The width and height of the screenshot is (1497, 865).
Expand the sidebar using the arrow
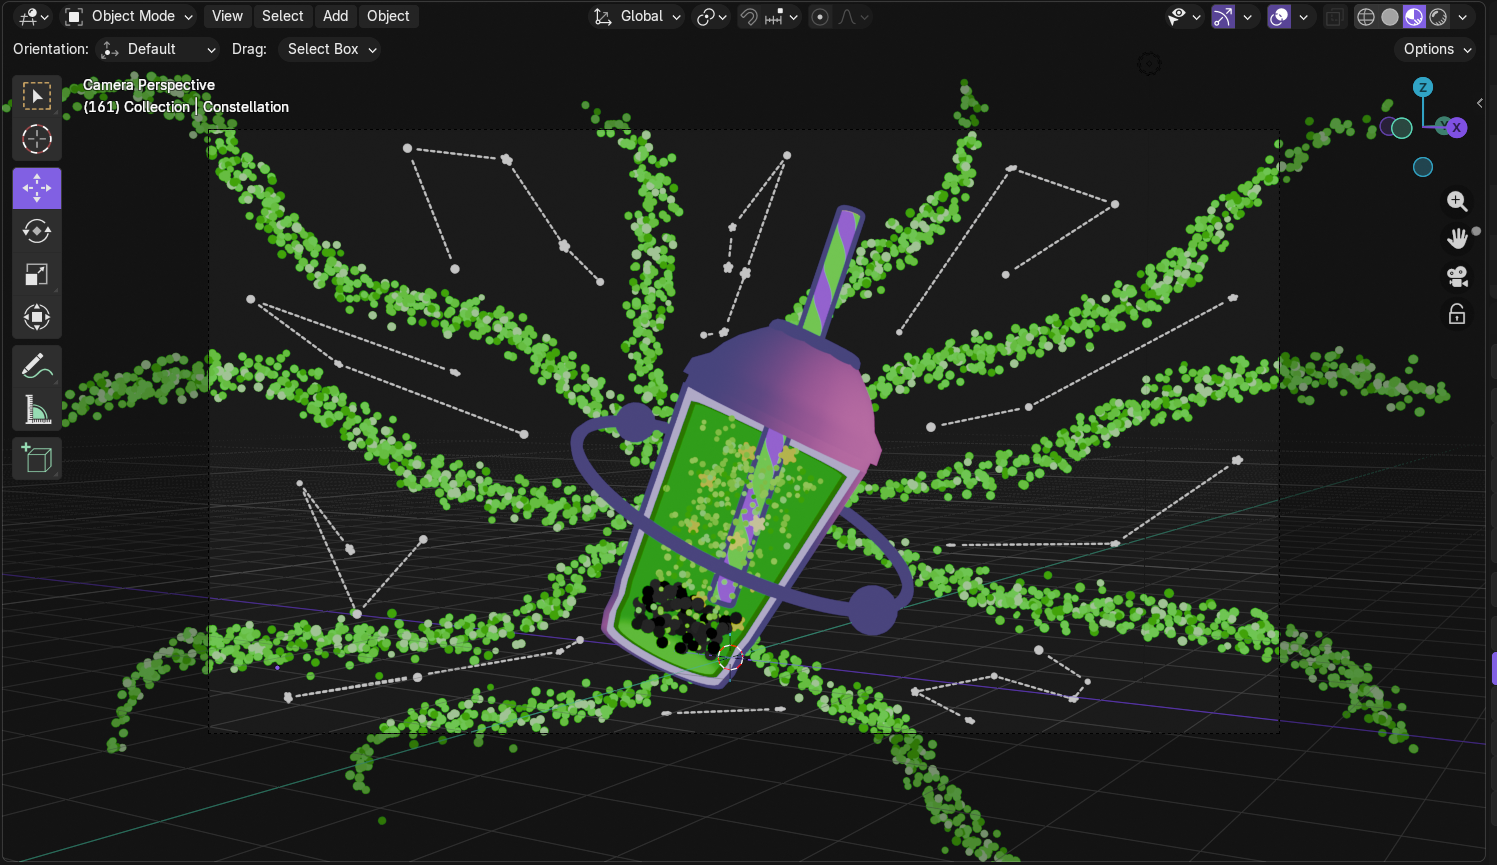pyautogui.click(x=1480, y=103)
